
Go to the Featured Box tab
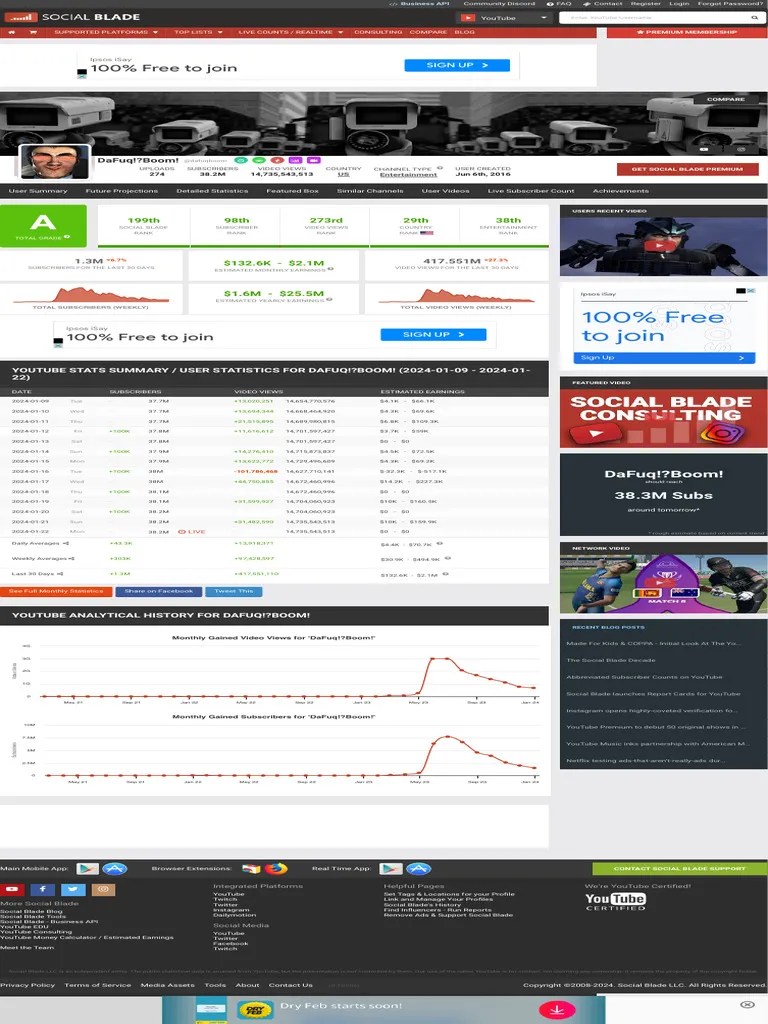coord(293,191)
